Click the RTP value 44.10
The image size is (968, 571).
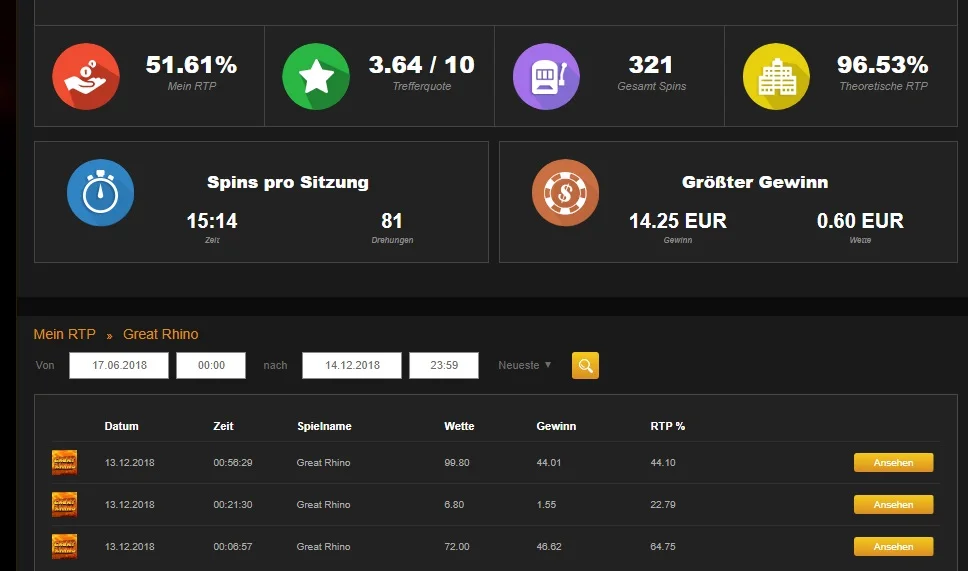click(x=663, y=462)
